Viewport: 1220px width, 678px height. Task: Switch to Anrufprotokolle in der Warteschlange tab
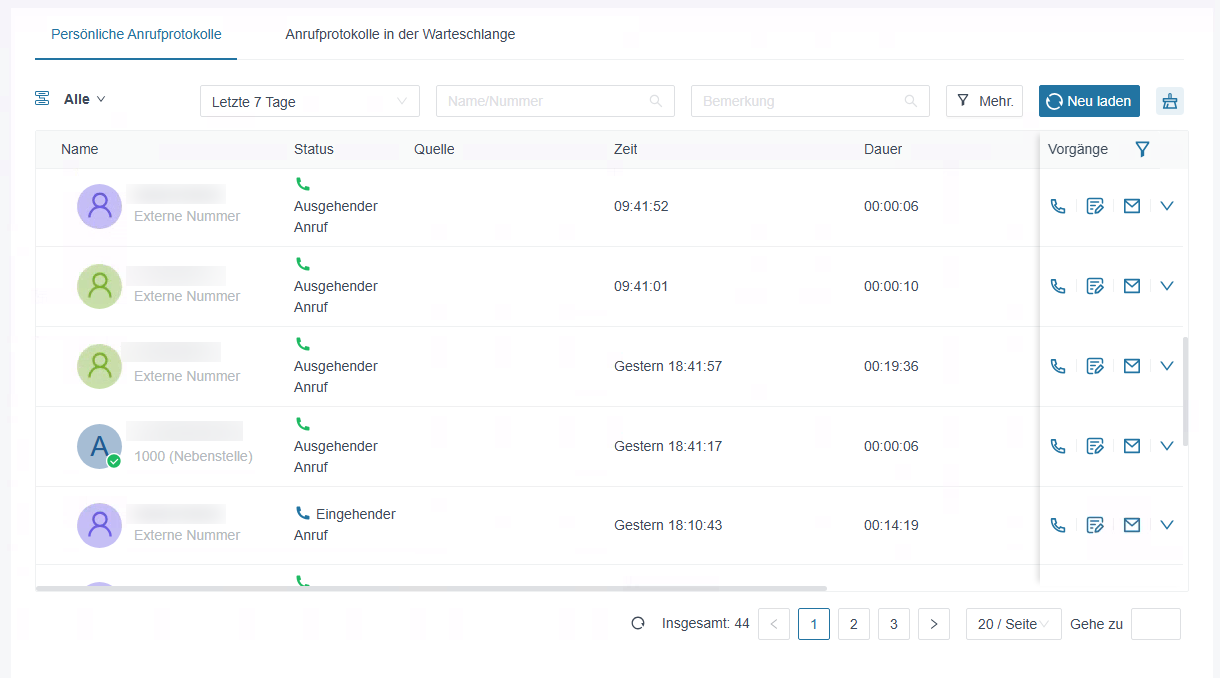(x=400, y=34)
